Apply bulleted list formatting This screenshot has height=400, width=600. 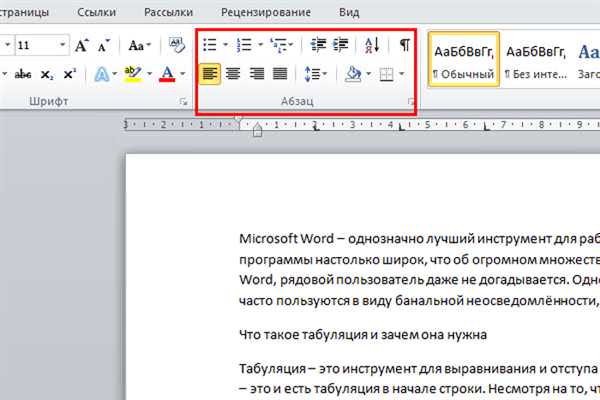210,45
